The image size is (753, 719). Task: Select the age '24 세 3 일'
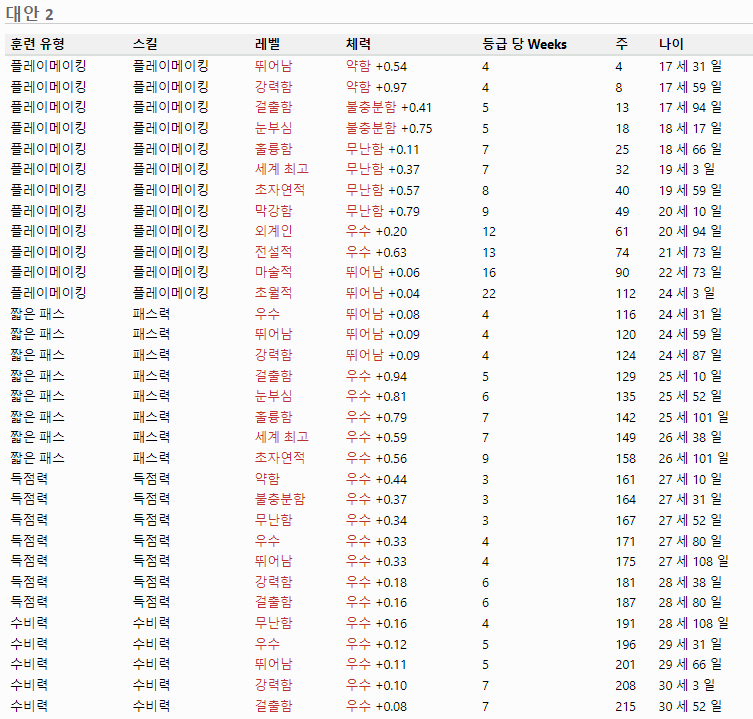click(687, 293)
